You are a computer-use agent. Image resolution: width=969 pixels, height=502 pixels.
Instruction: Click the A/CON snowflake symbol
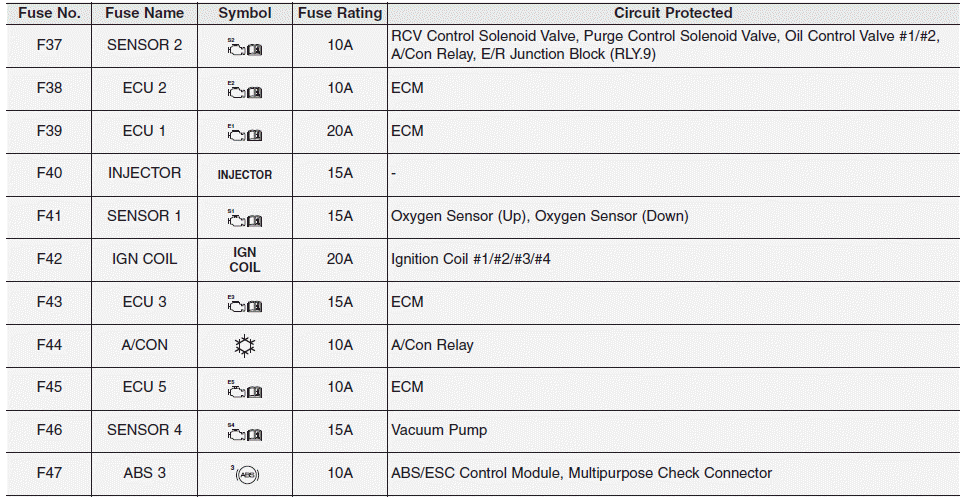244,346
